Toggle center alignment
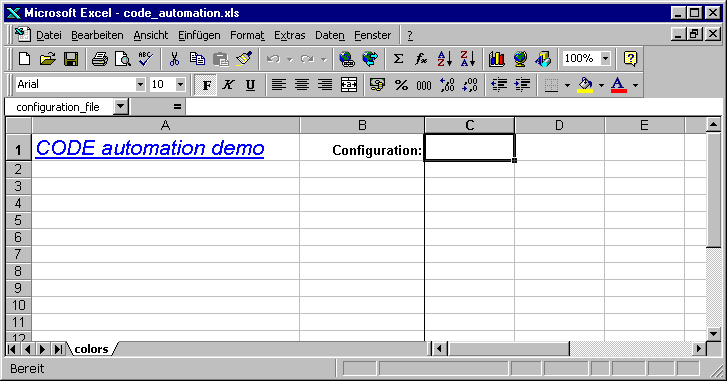The width and height of the screenshot is (727, 381). pyautogui.click(x=302, y=85)
